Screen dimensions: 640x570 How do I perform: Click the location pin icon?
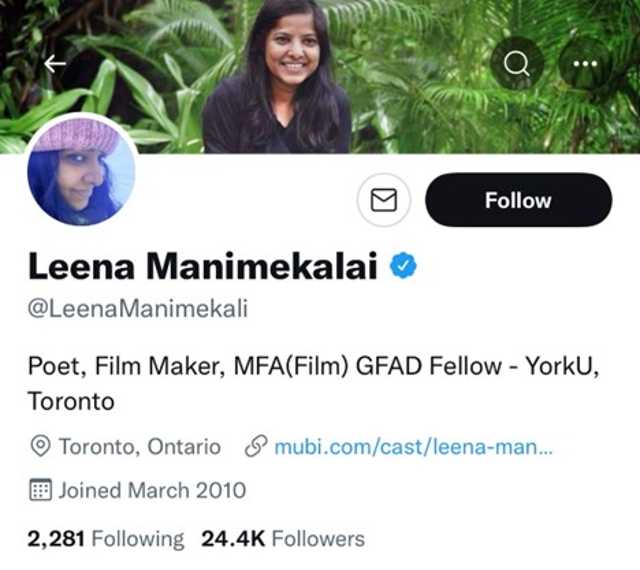pos(41,447)
